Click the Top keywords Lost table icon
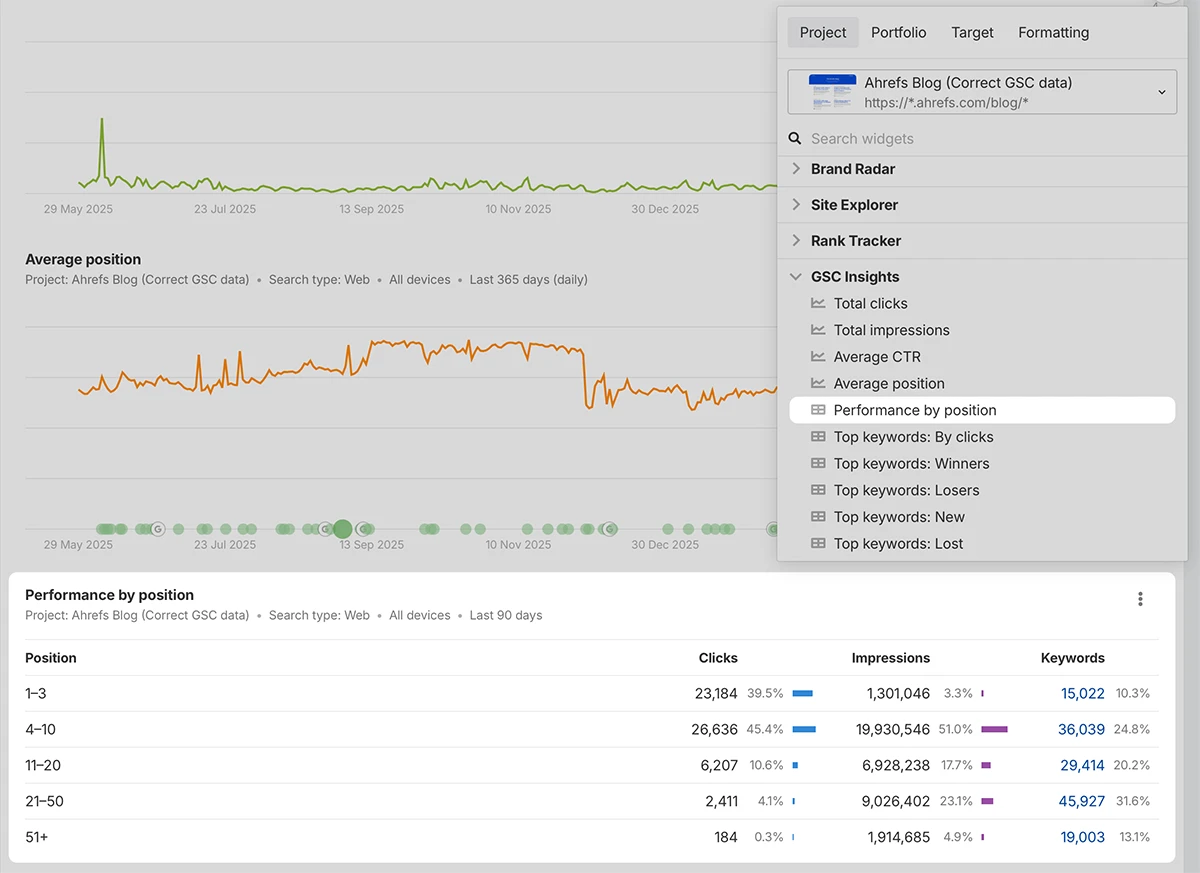This screenshot has height=873, width=1200. tap(818, 544)
